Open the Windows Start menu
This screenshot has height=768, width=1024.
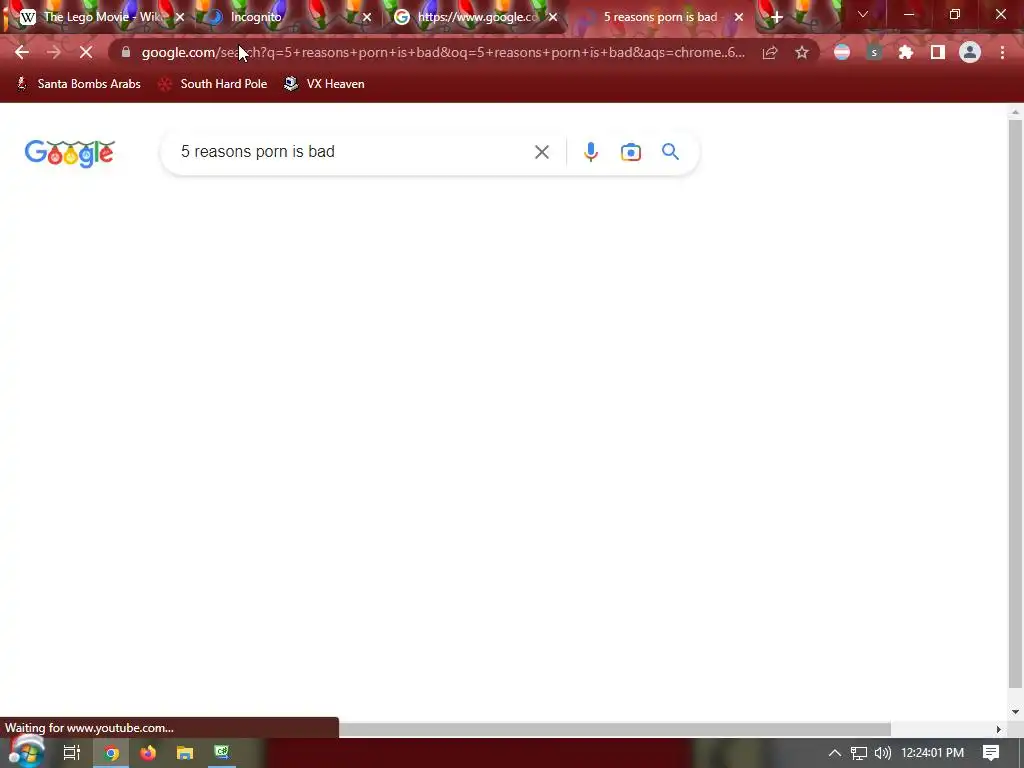pos(26,752)
